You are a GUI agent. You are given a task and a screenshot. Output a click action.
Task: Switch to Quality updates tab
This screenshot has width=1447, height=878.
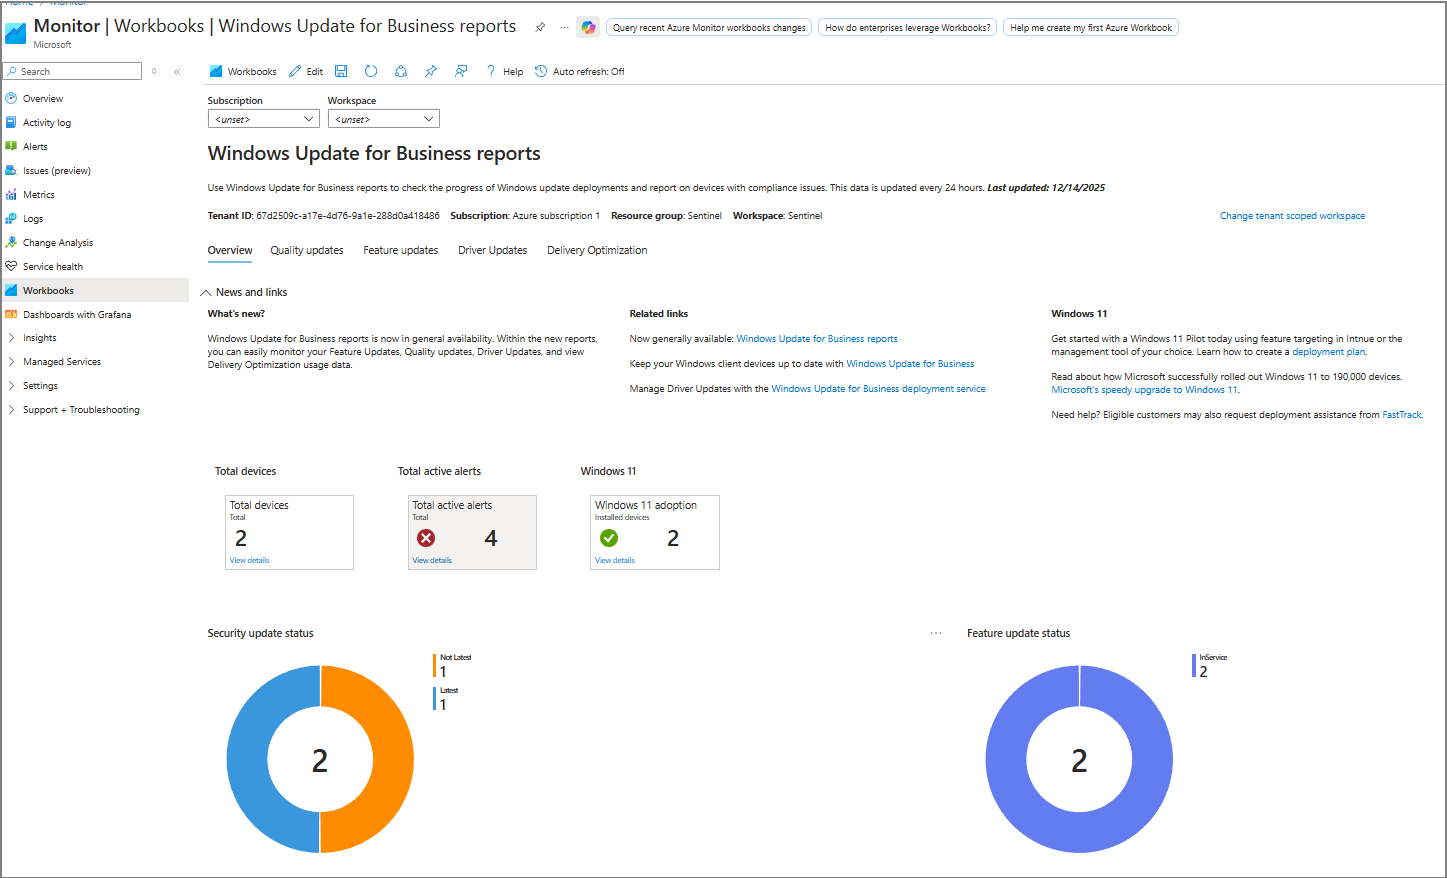coord(307,250)
